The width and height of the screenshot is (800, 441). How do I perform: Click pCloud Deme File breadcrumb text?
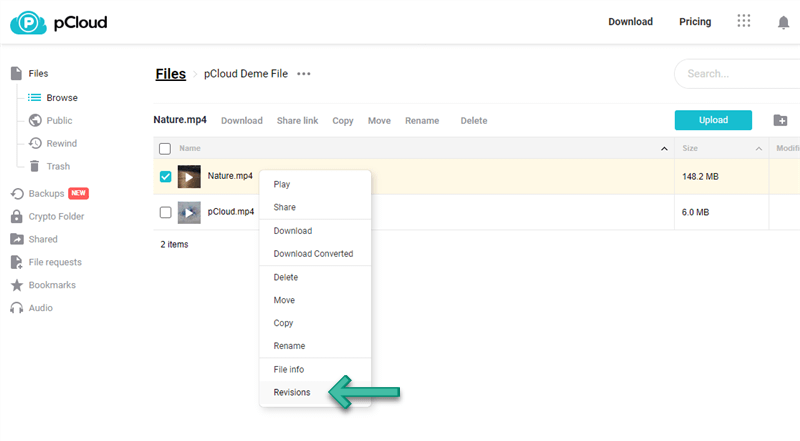[246, 74]
